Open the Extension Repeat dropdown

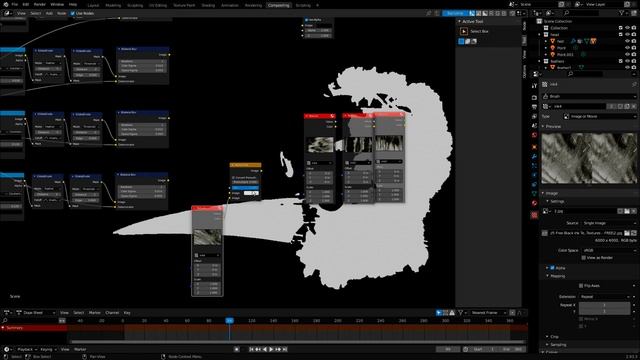(604, 297)
